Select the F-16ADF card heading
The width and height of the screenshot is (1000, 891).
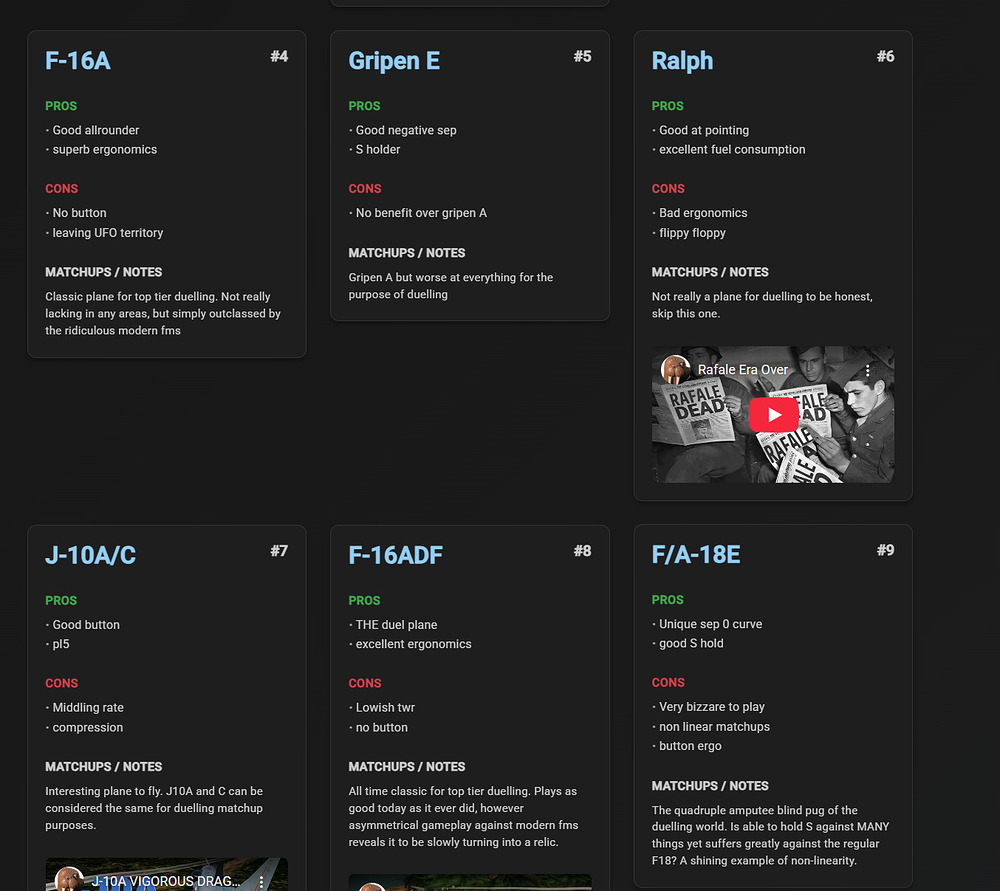click(395, 555)
